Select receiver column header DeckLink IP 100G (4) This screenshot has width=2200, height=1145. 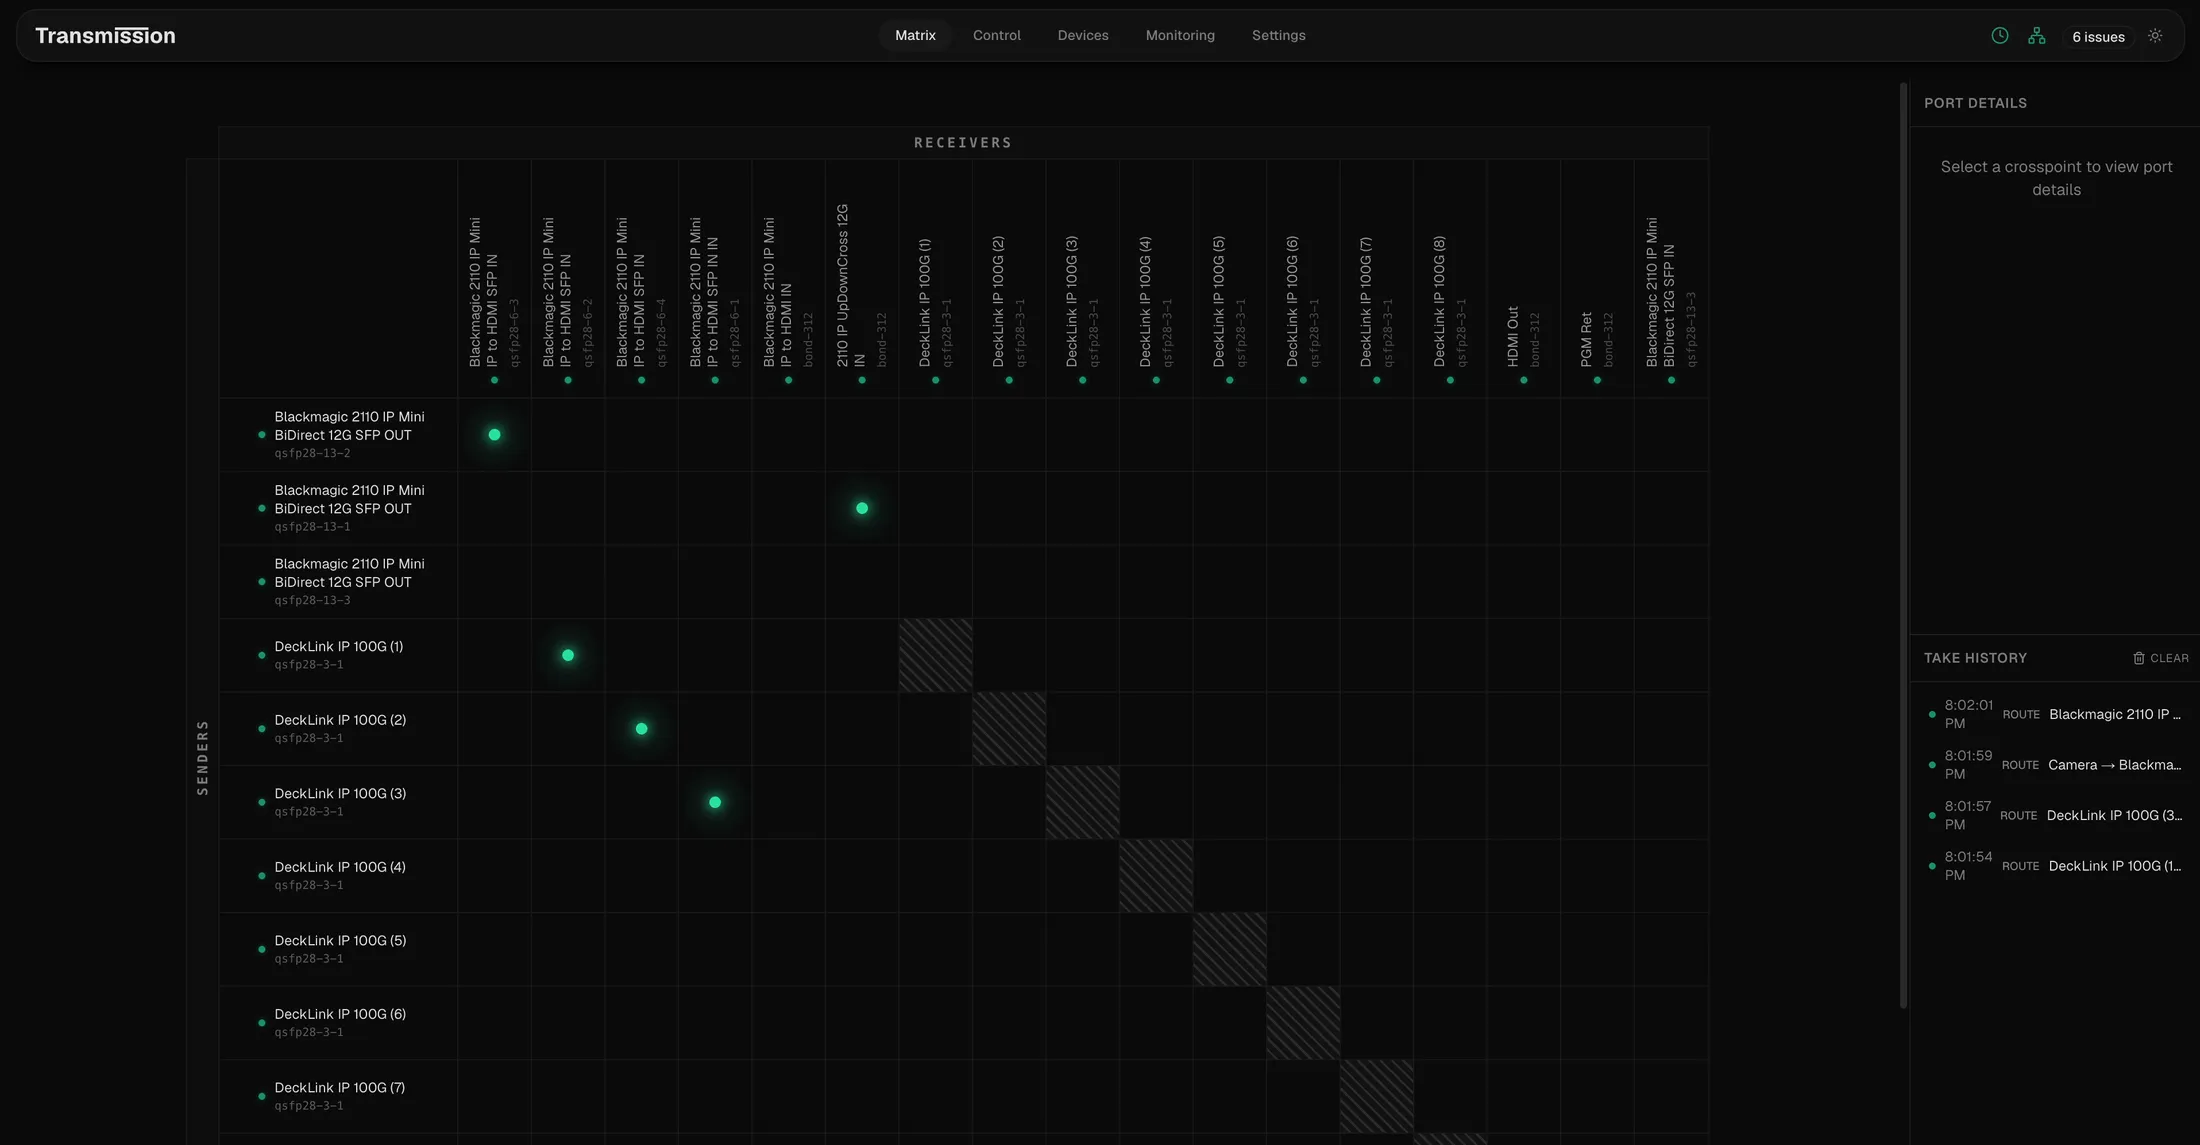[x=1156, y=280]
